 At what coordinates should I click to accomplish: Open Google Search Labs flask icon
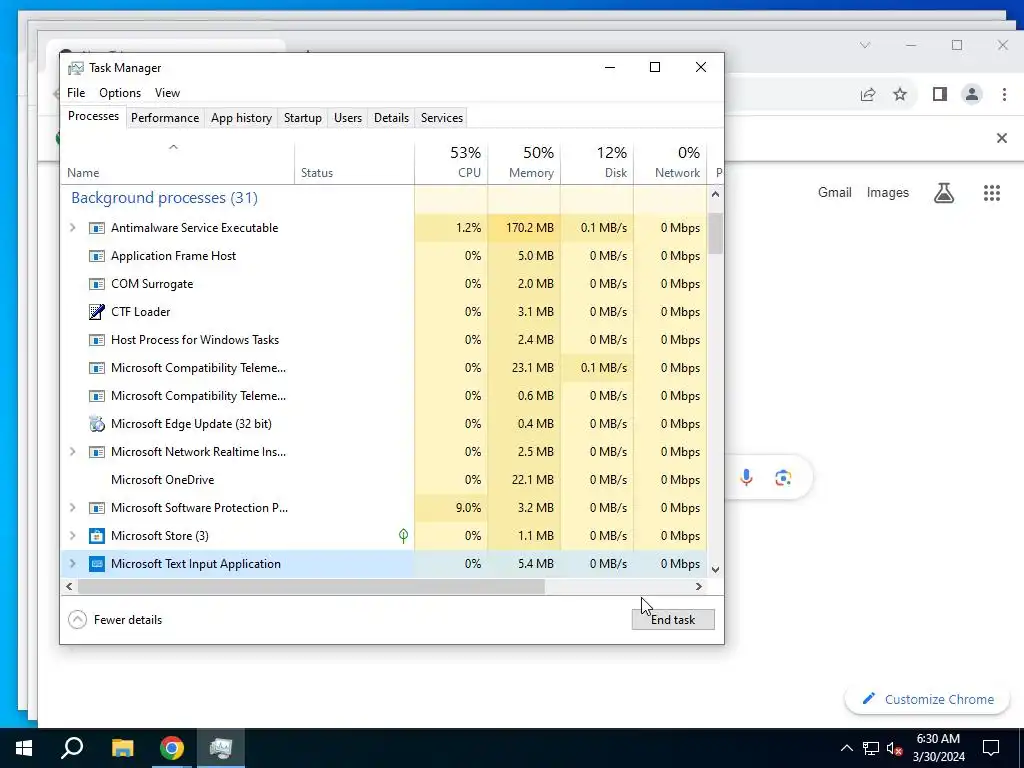pos(944,193)
